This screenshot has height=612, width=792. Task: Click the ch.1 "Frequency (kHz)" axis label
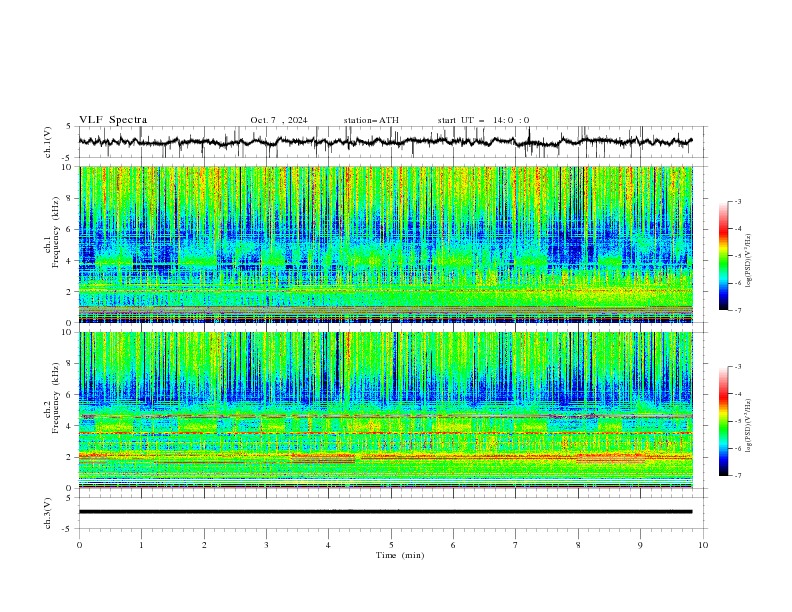pyautogui.click(x=57, y=232)
